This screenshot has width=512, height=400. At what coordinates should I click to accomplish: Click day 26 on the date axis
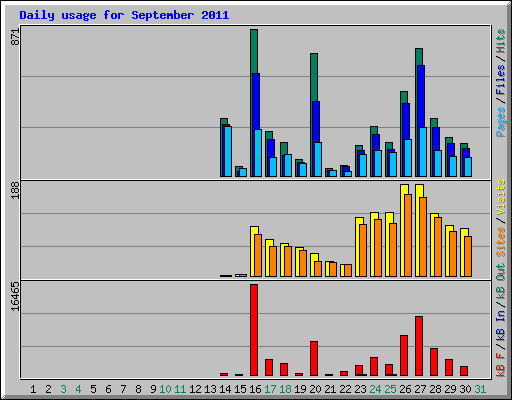(405, 389)
